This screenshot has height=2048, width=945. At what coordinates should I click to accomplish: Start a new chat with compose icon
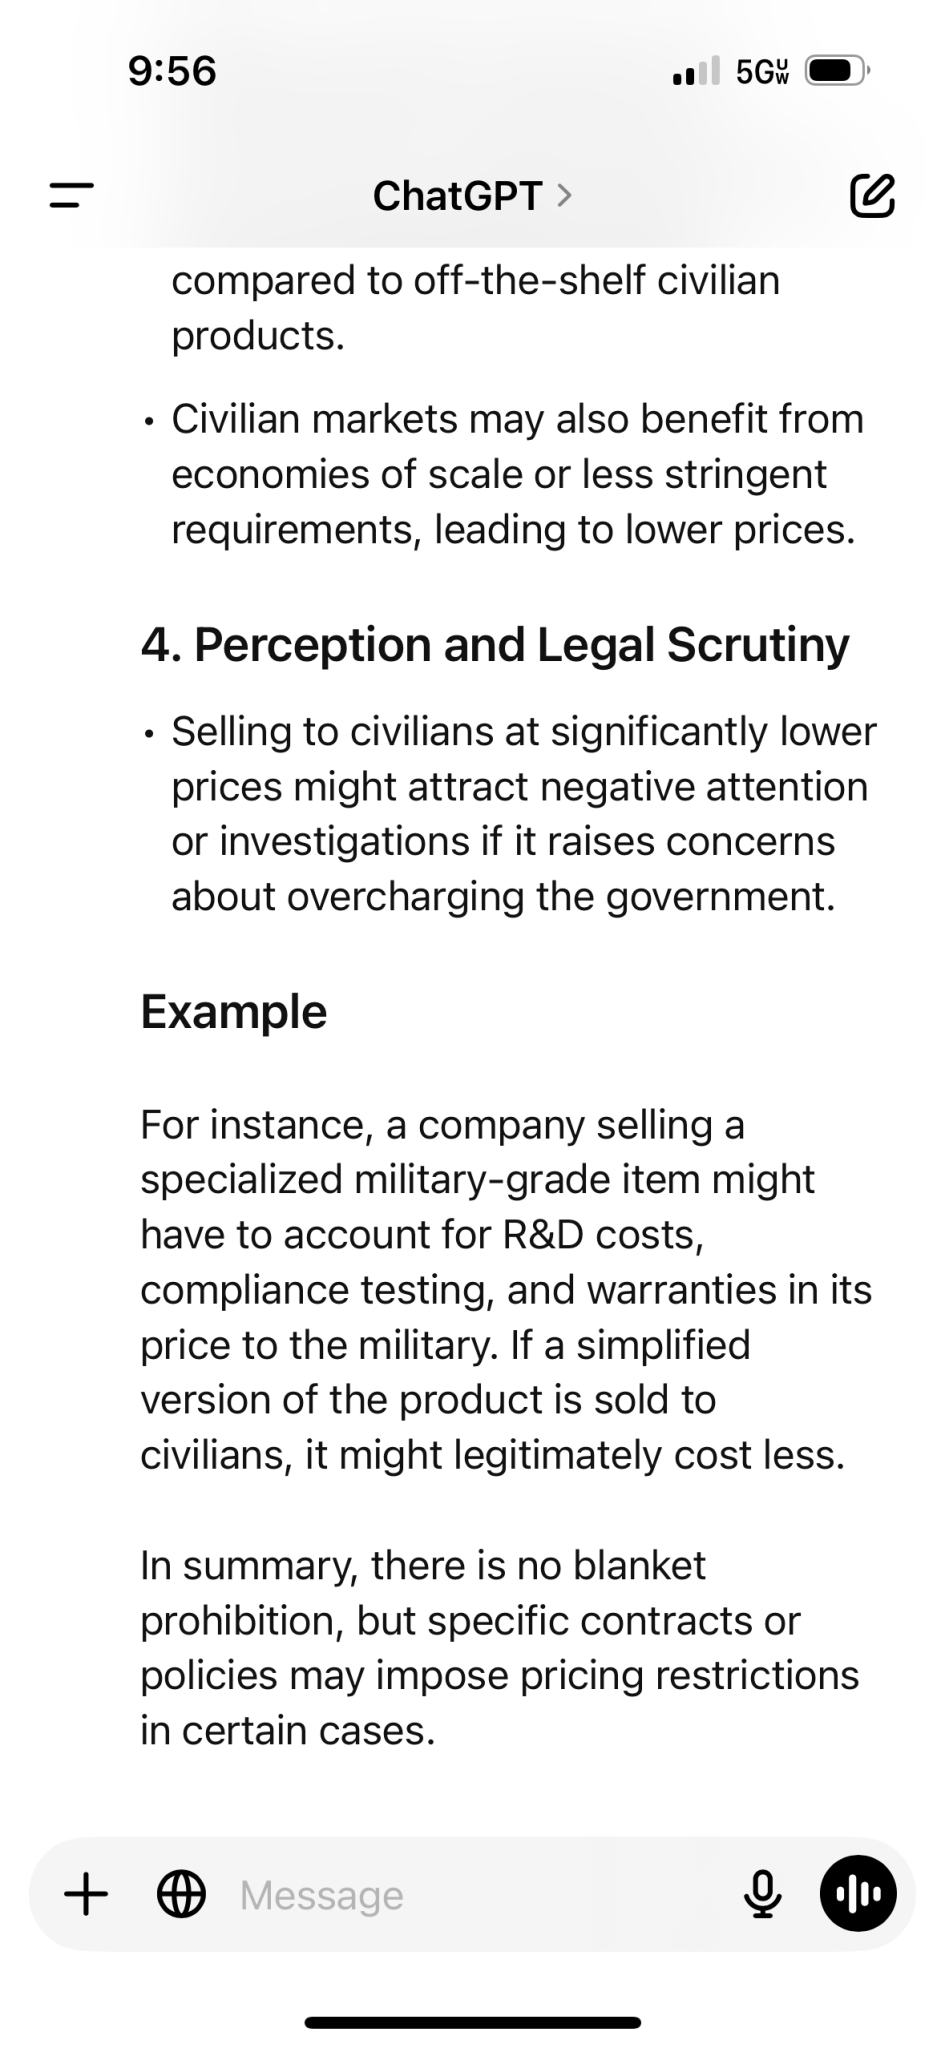(x=872, y=195)
